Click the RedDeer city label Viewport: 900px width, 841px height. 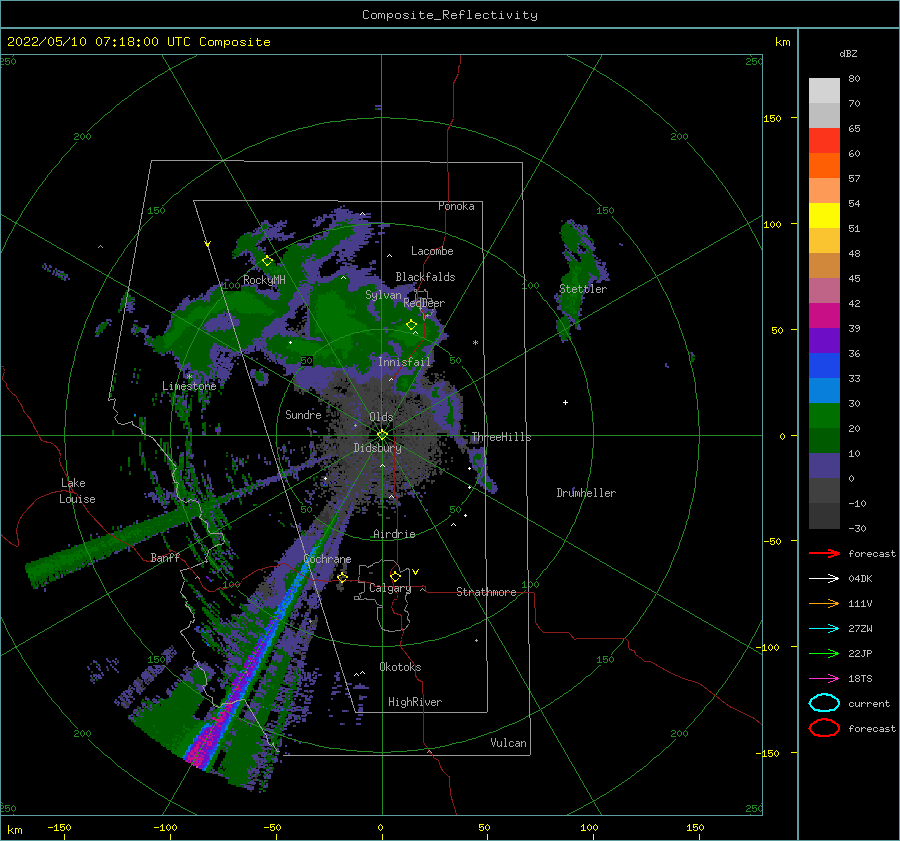point(424,303)
